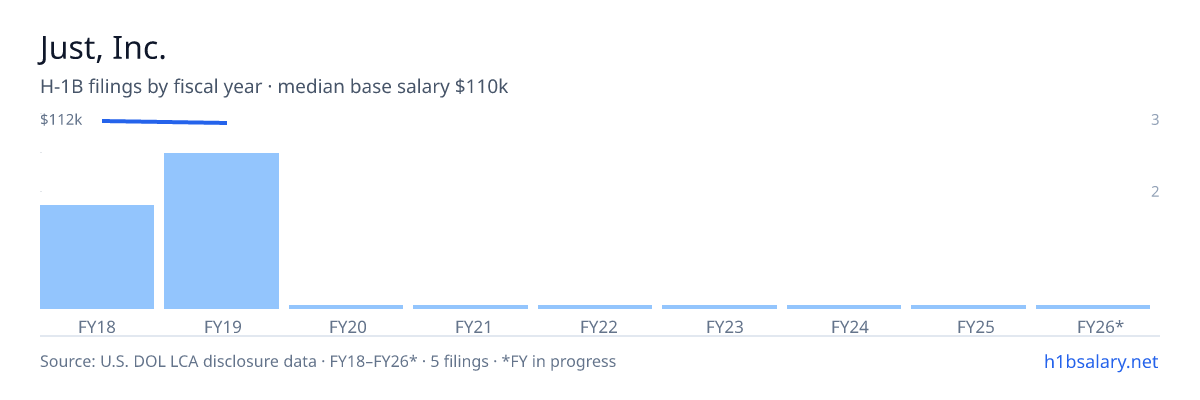Image resolution: width=1200 pixels, height=400 pixels.
Task: Select the FY24 bar
Action: (844, 307)
